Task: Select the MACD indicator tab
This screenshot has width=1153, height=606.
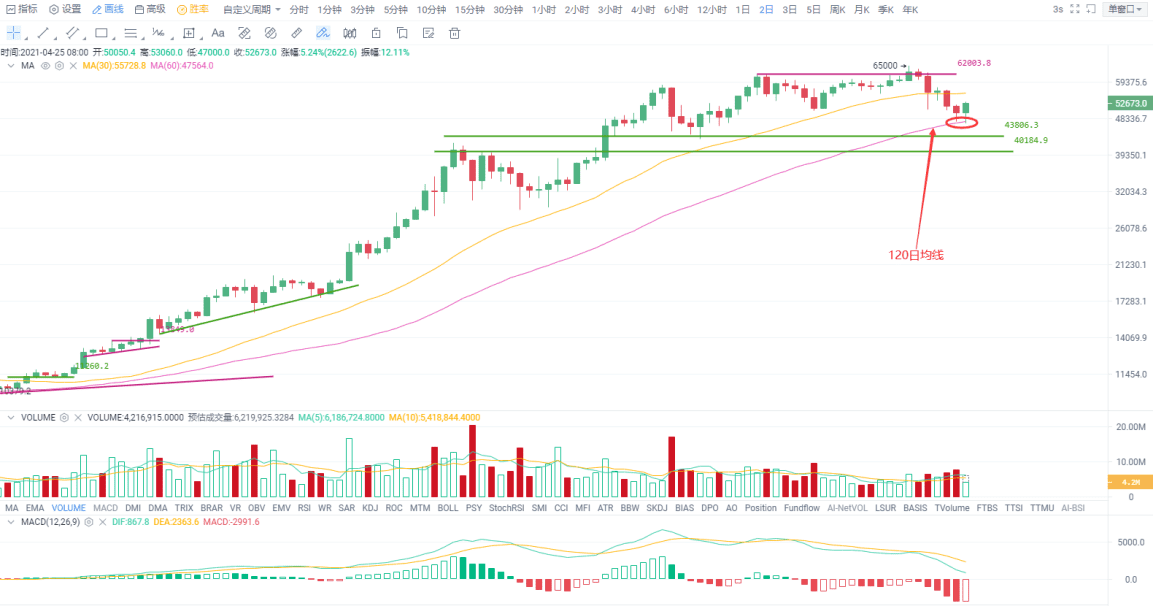Action: pyautogui.click(x=105, y=508)
